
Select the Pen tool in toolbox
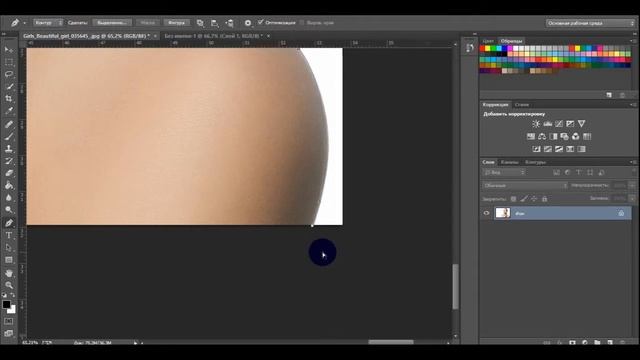tap(9, 223)
